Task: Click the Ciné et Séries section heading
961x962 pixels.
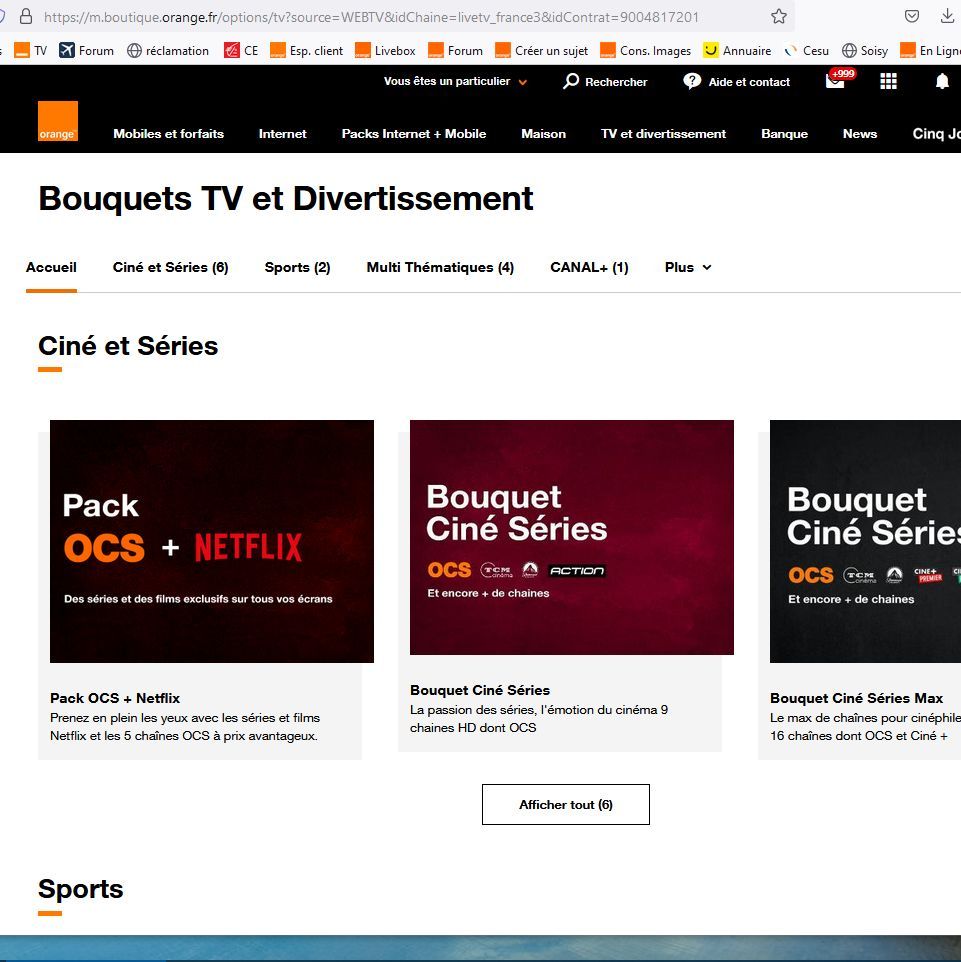Action: [x=128, y=345]
